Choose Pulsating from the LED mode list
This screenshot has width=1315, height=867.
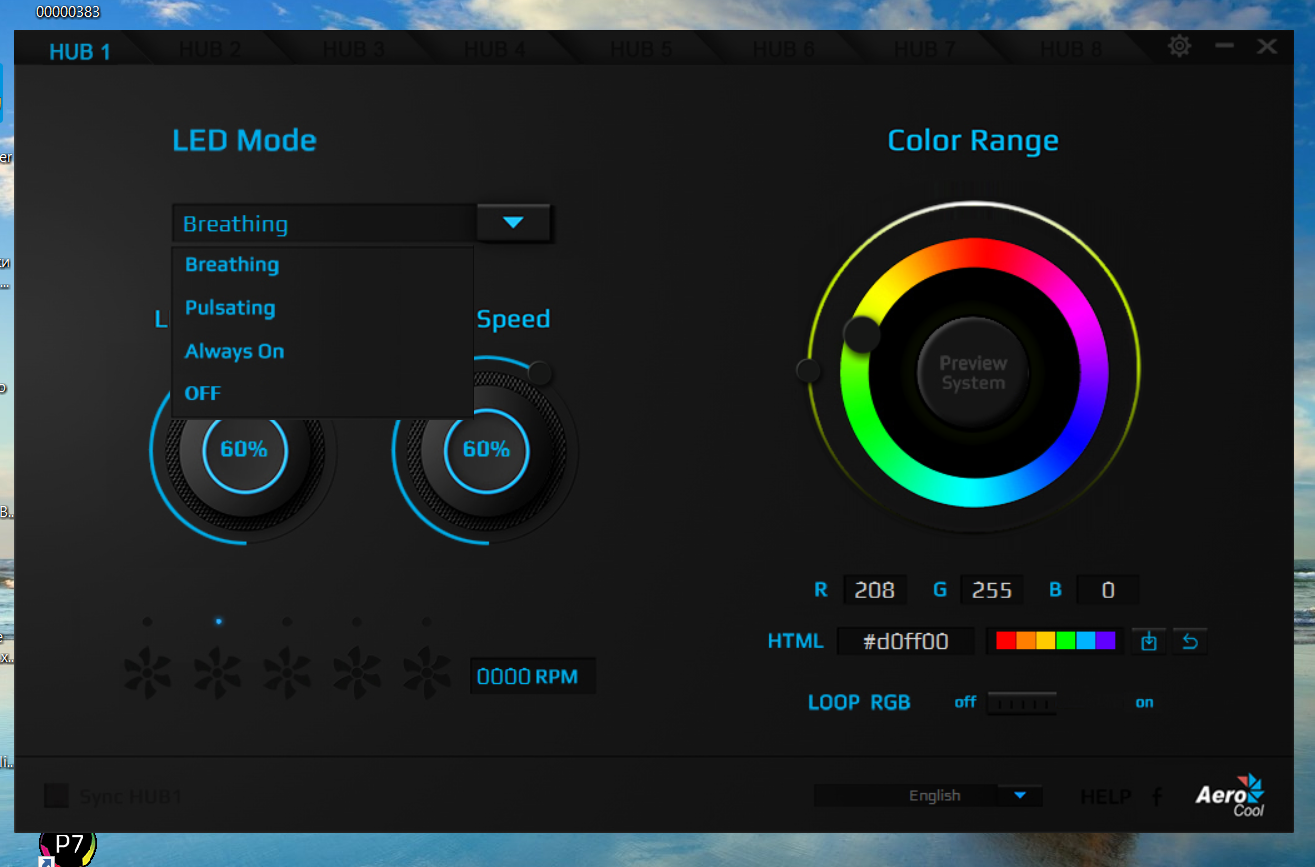[x=230, y=308]
